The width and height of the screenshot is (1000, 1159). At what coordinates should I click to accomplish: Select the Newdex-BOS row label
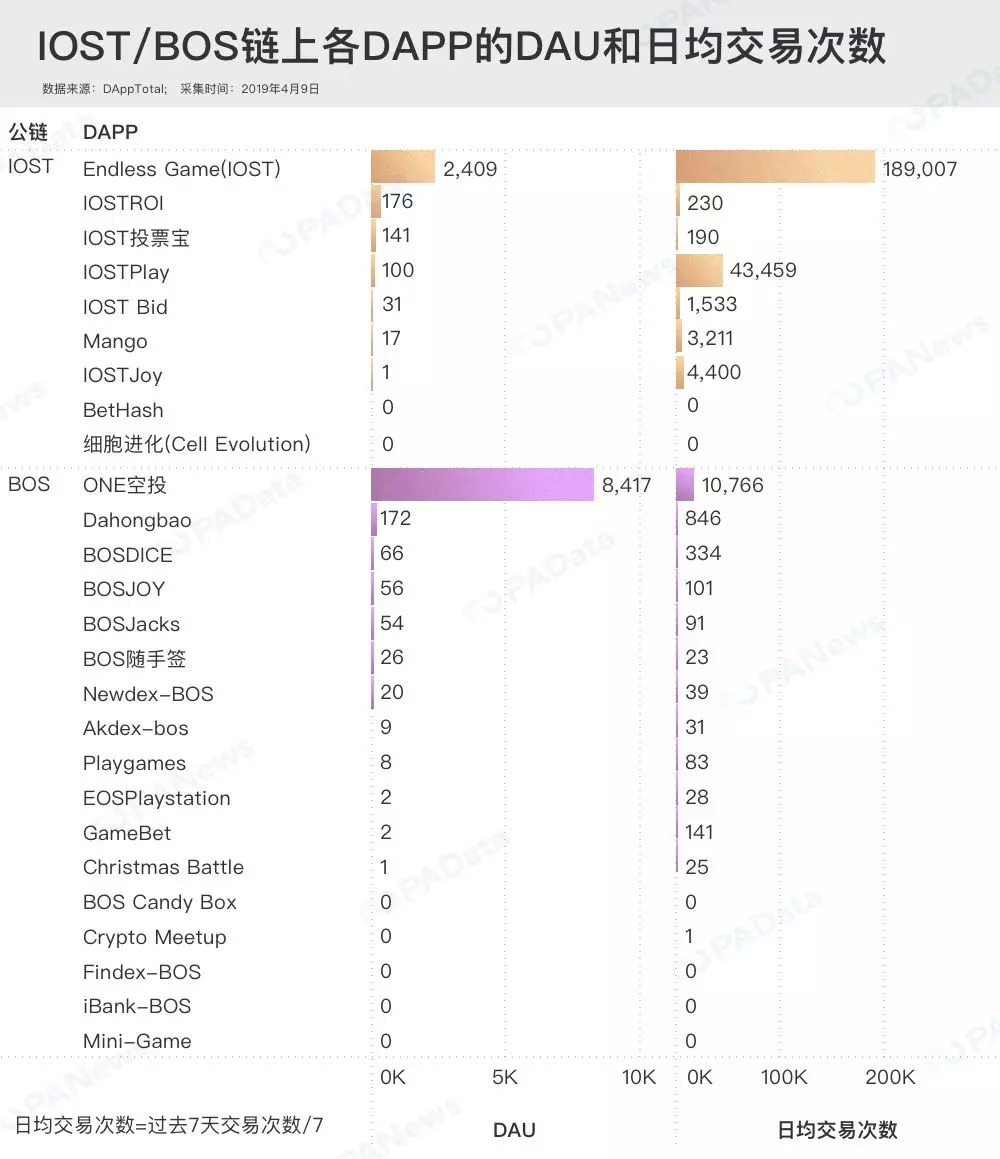tap(148, 694)
